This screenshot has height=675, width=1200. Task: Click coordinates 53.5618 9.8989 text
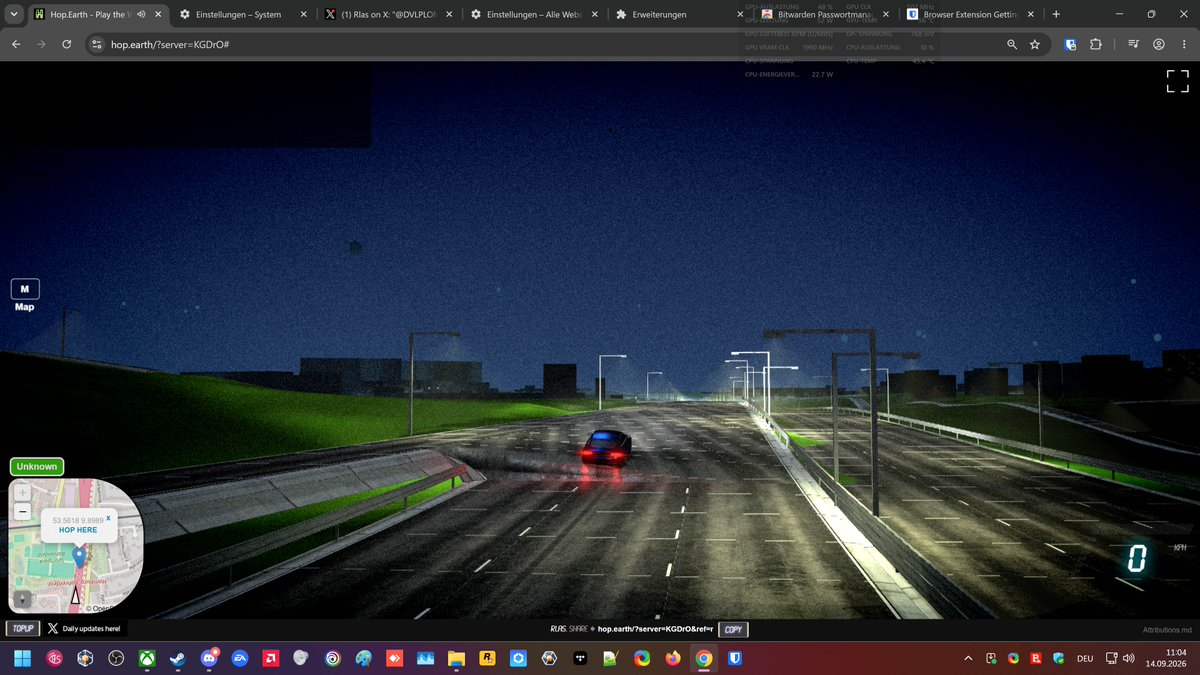78,520
